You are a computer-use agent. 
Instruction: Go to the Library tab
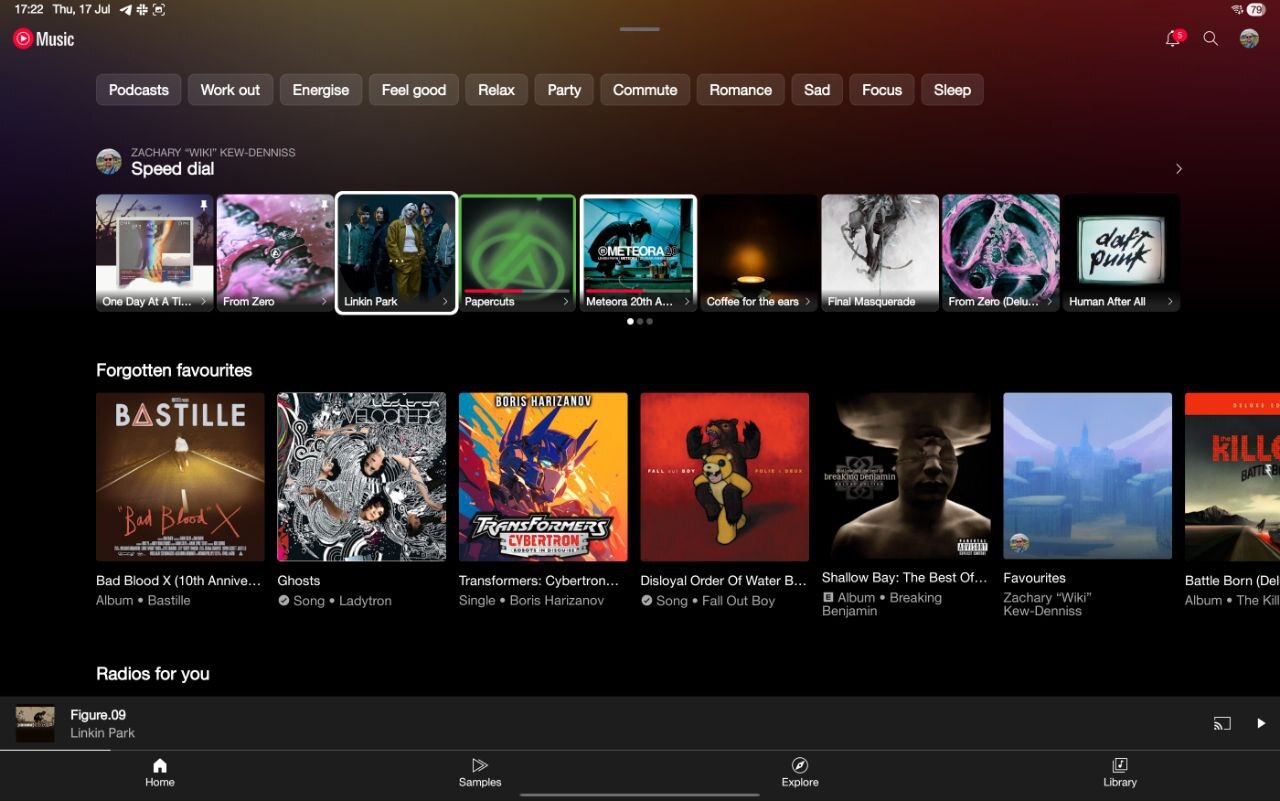click(1119, 771)
